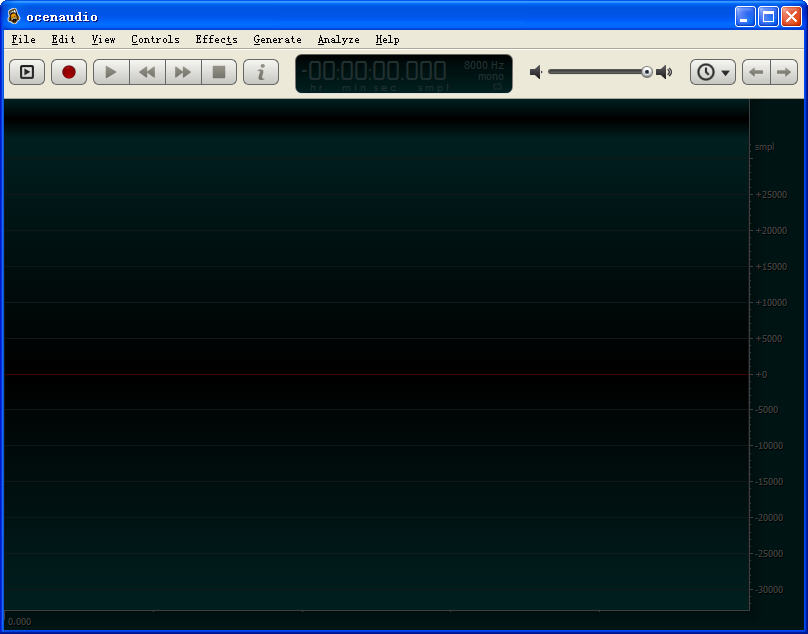Mute audio via the small speaker icon
The width and height of the screenshot is (808, 634).
(536, 72)
